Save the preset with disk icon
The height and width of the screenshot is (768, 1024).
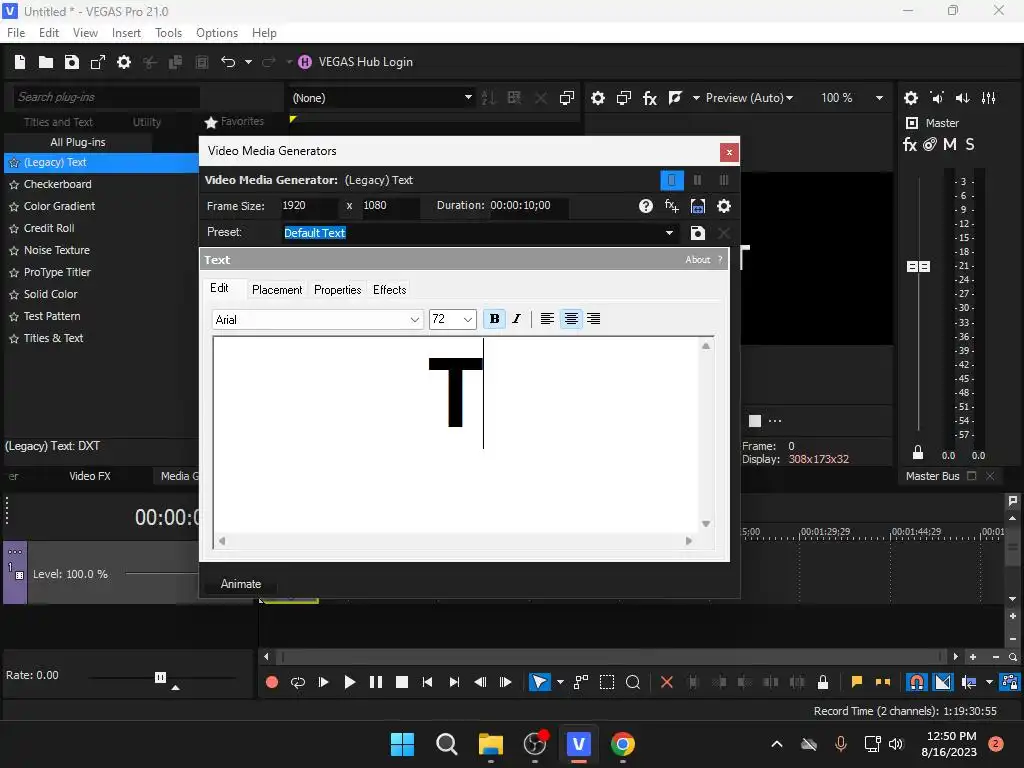697,233
